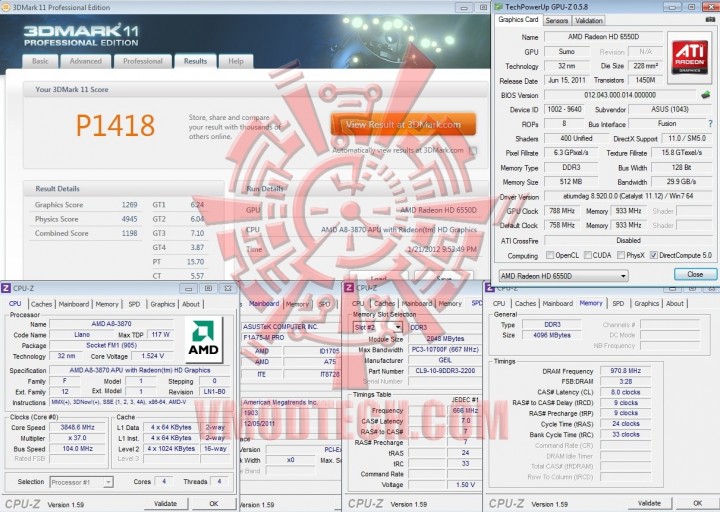This screenshot has height=512, width=720.
Task: Click the CAS# Latency 8.0 clocks value
Action: point(625,393)
